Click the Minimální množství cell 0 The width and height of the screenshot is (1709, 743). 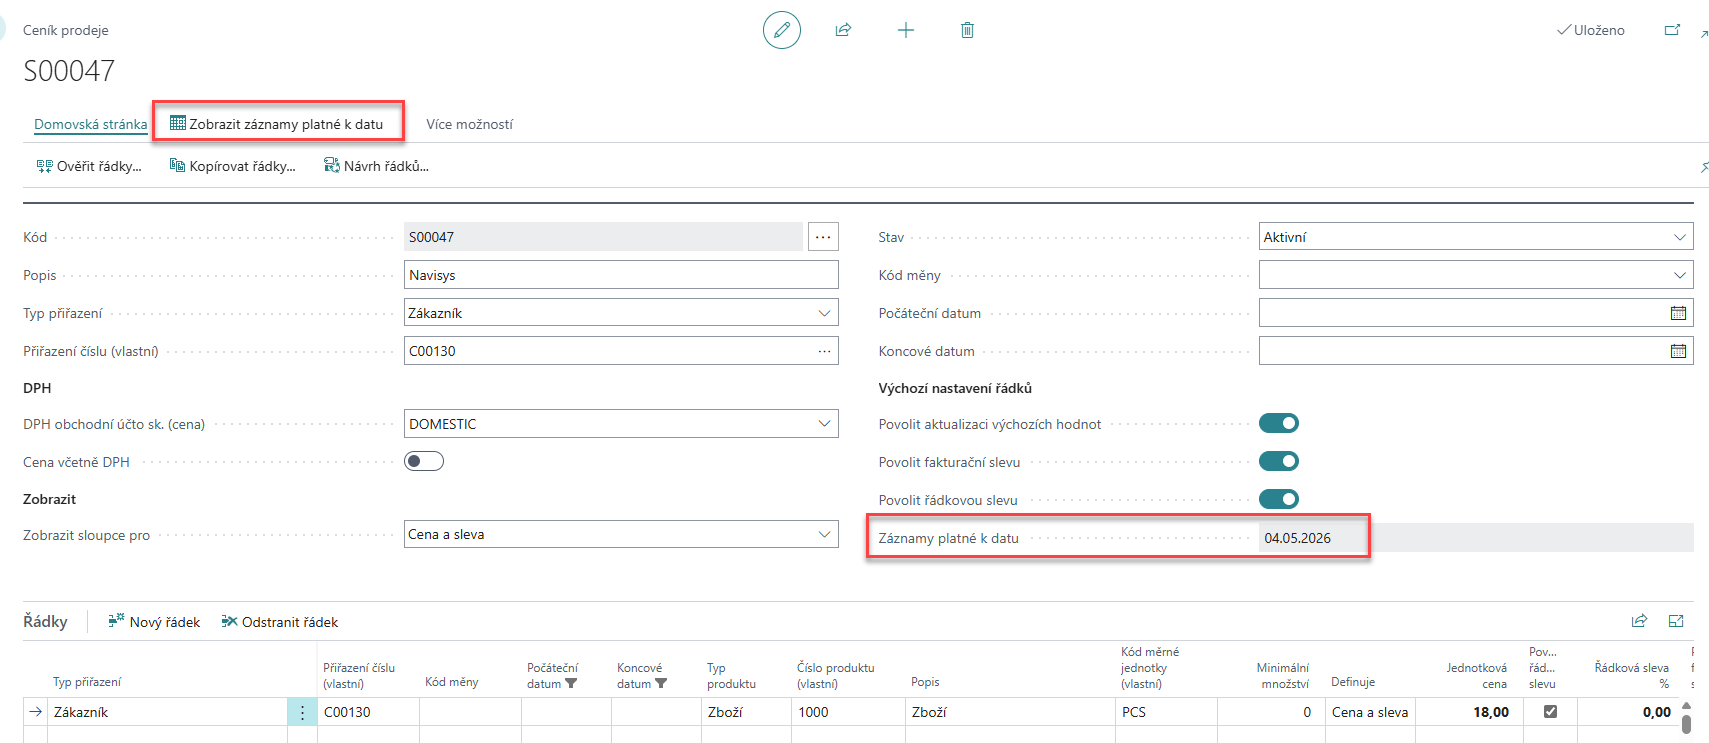[1271, 712]
